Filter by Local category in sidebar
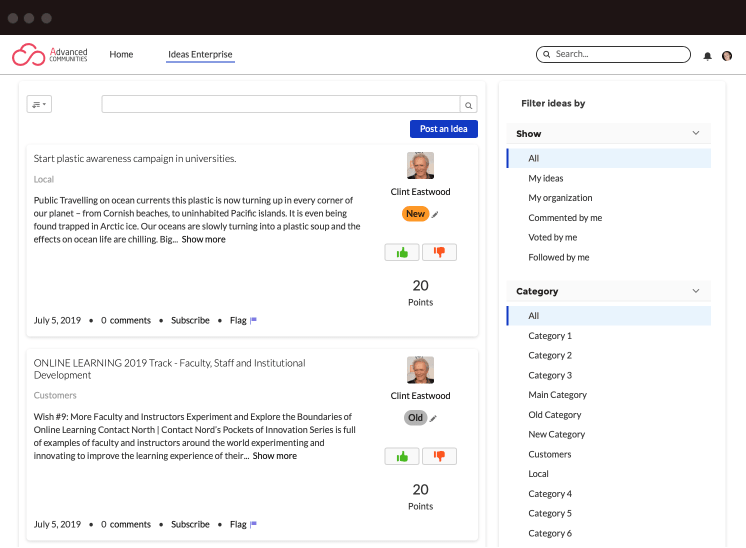Screen dimensions: 746x548 coord(539,474)
